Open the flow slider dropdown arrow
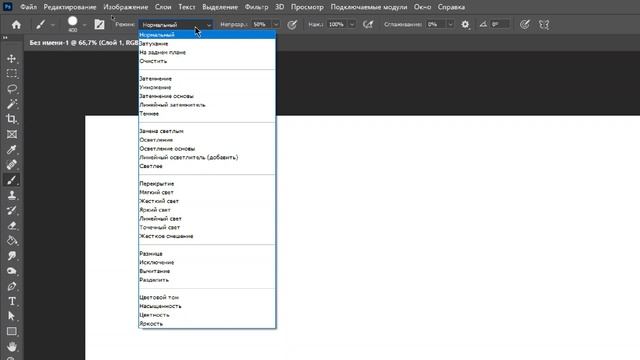 pyautogui.click(x=352, y=24)
